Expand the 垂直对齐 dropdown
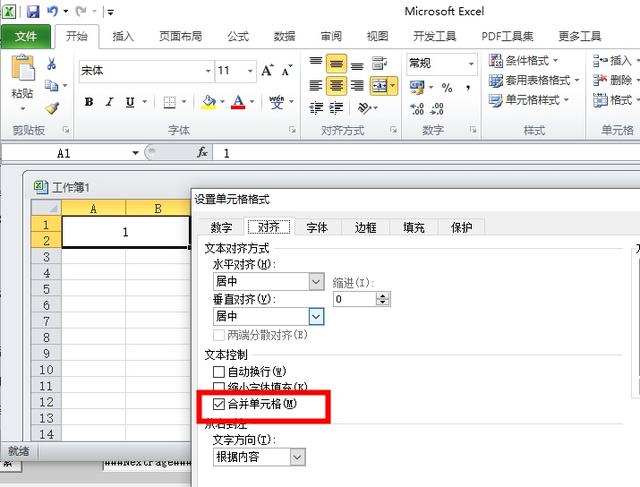 (316, 316)
